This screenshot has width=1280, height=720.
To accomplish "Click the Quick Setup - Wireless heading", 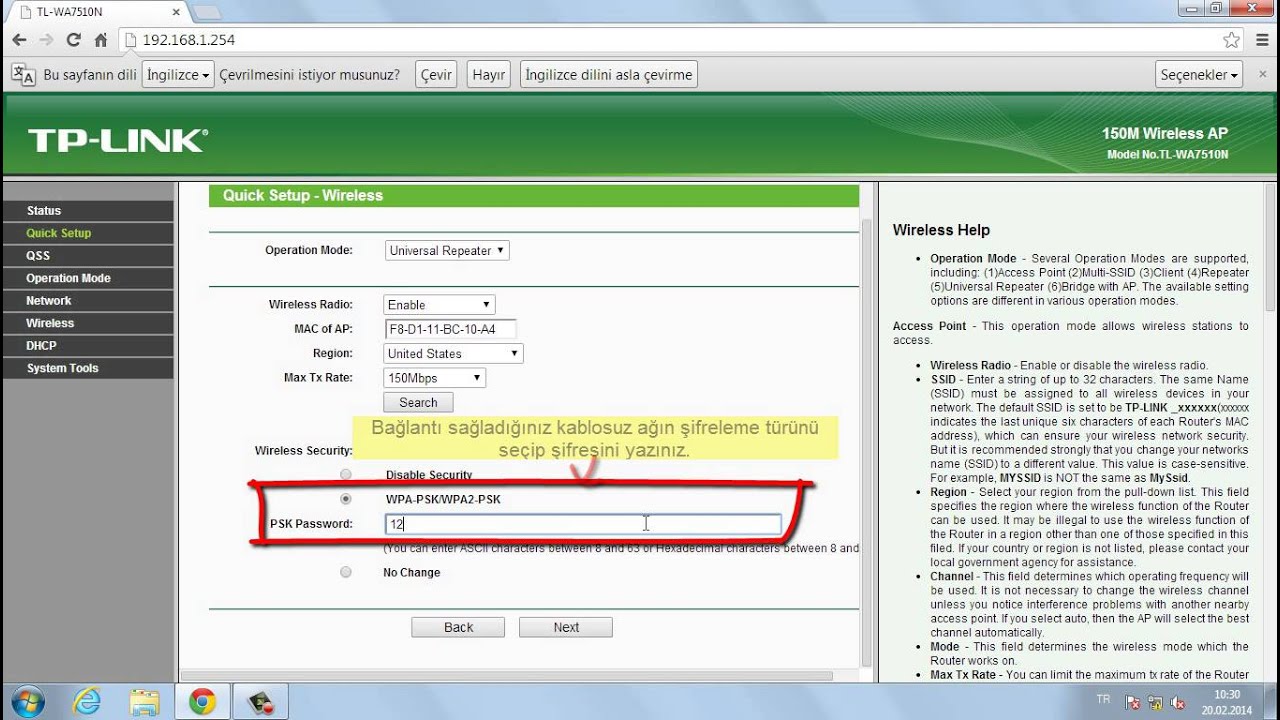I will [x=303, y=195].
